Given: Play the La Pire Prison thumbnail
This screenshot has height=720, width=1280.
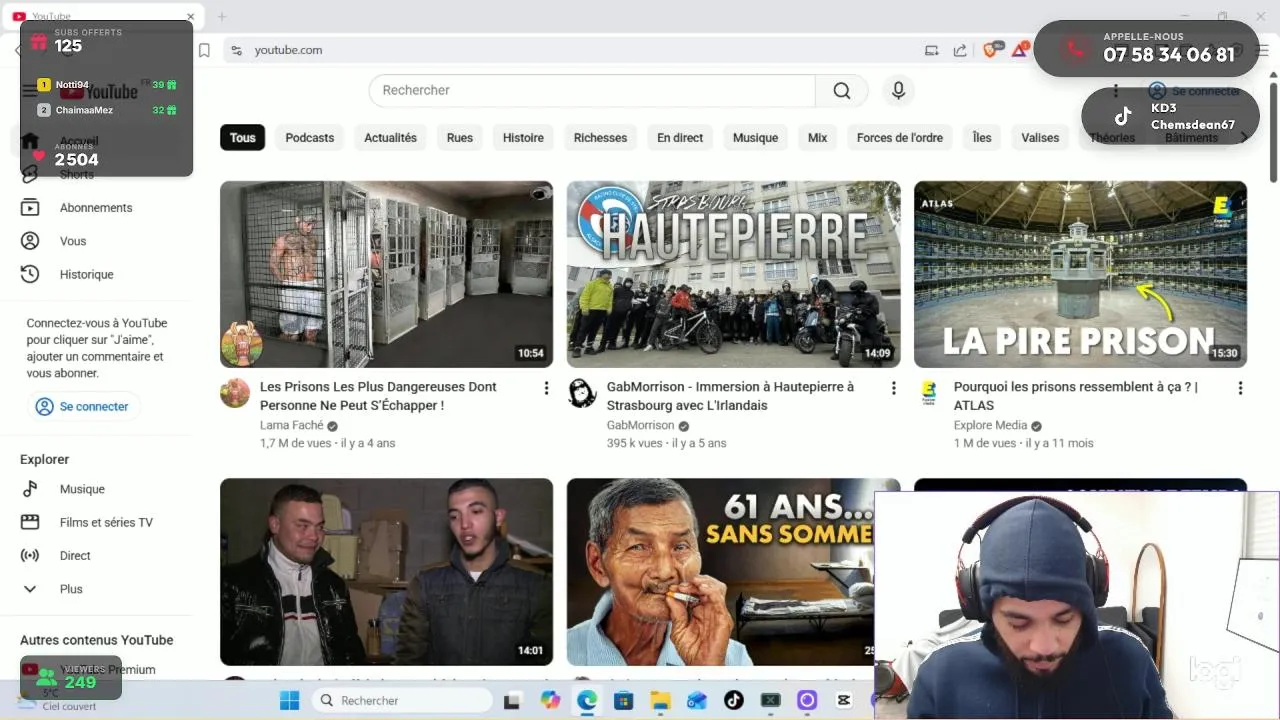Looking at the screenshot, I should point(1080,274).
